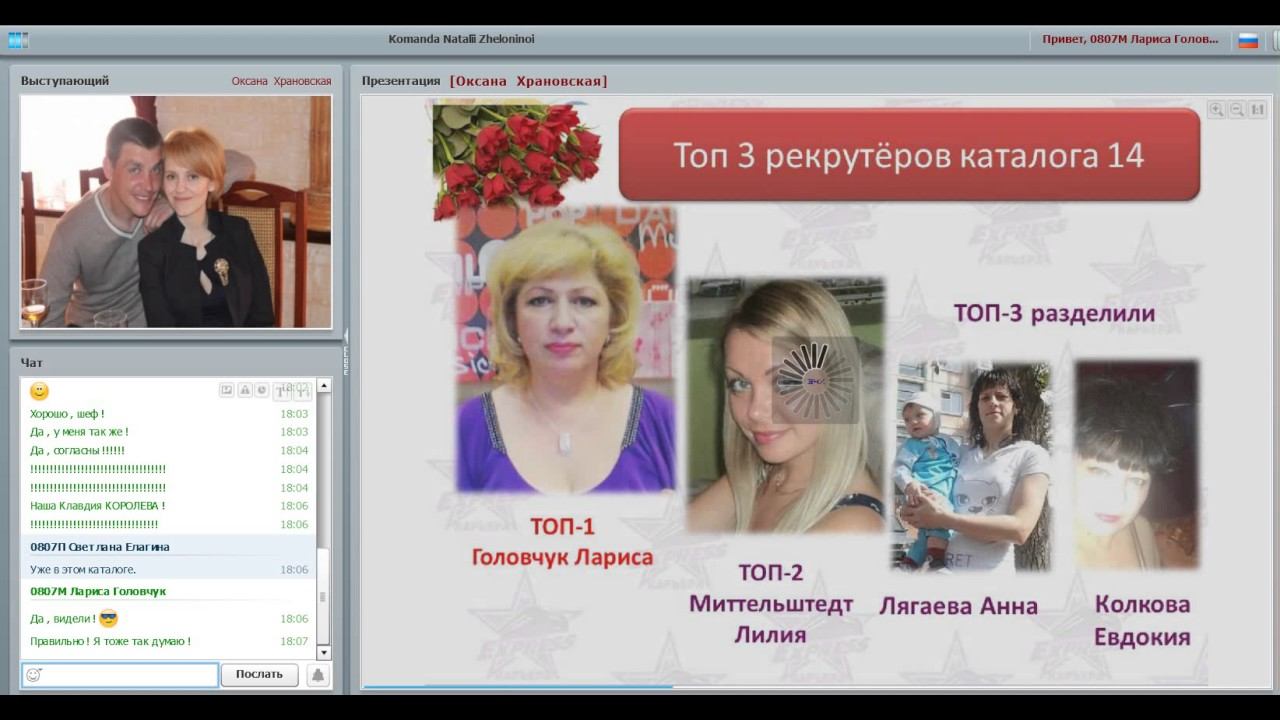This screenshot has width=1280, height=720.
Task: Open the emoticon picker in chat input
Action: (34, 675)
